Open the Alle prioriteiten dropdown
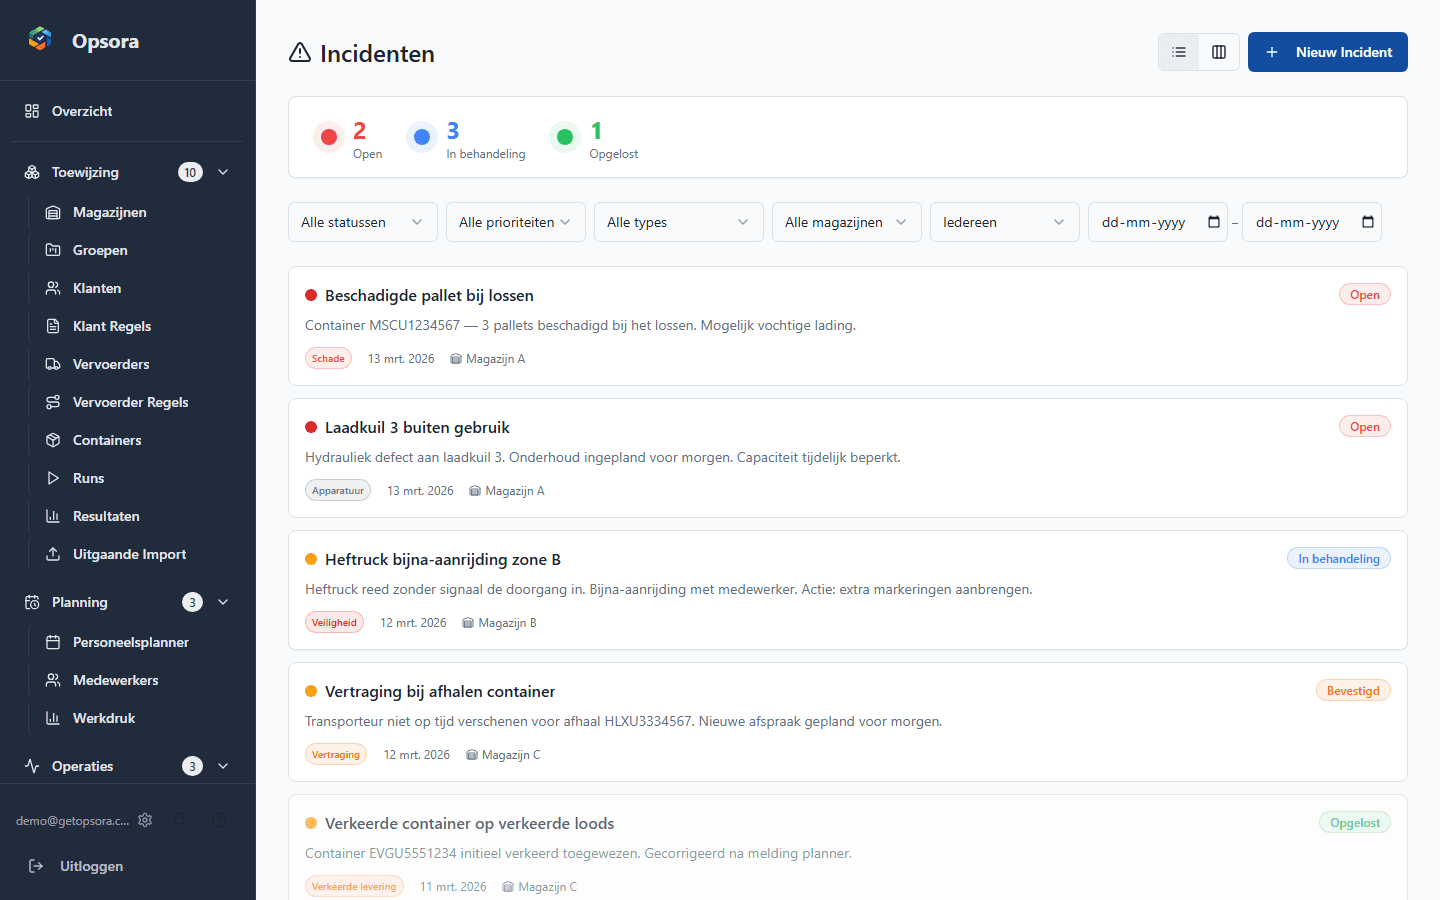This screenshot has width=1440, height=900. [515, 222]
